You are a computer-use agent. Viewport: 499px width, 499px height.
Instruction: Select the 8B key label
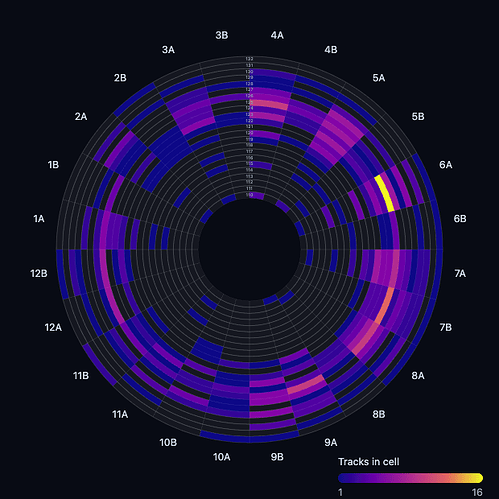click(379, 414)
